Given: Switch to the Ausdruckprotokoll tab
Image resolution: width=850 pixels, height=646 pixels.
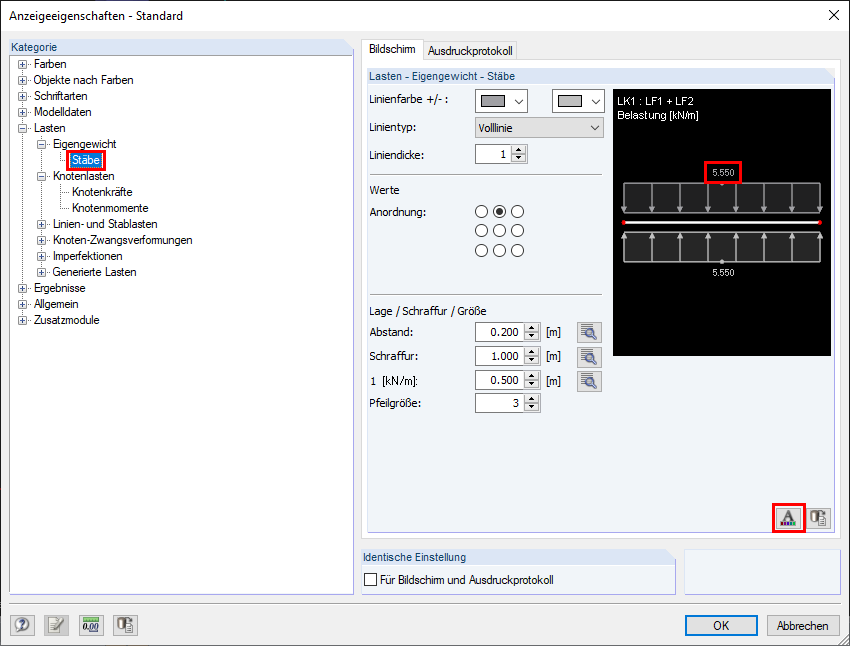Looking at the screenshot, I should click(x=469, y=50).
